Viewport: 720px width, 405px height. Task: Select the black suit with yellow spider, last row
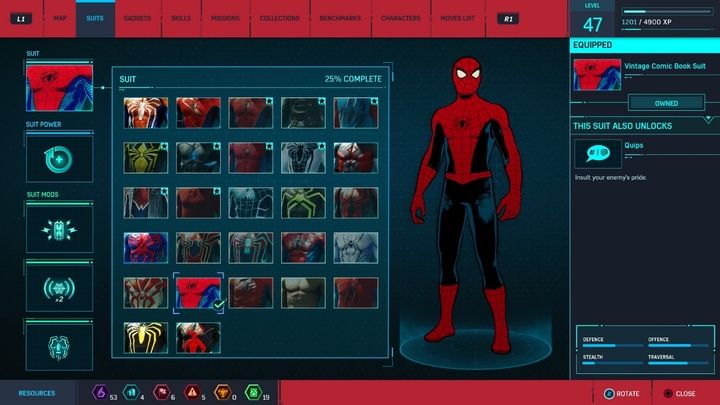coord(146,338)
